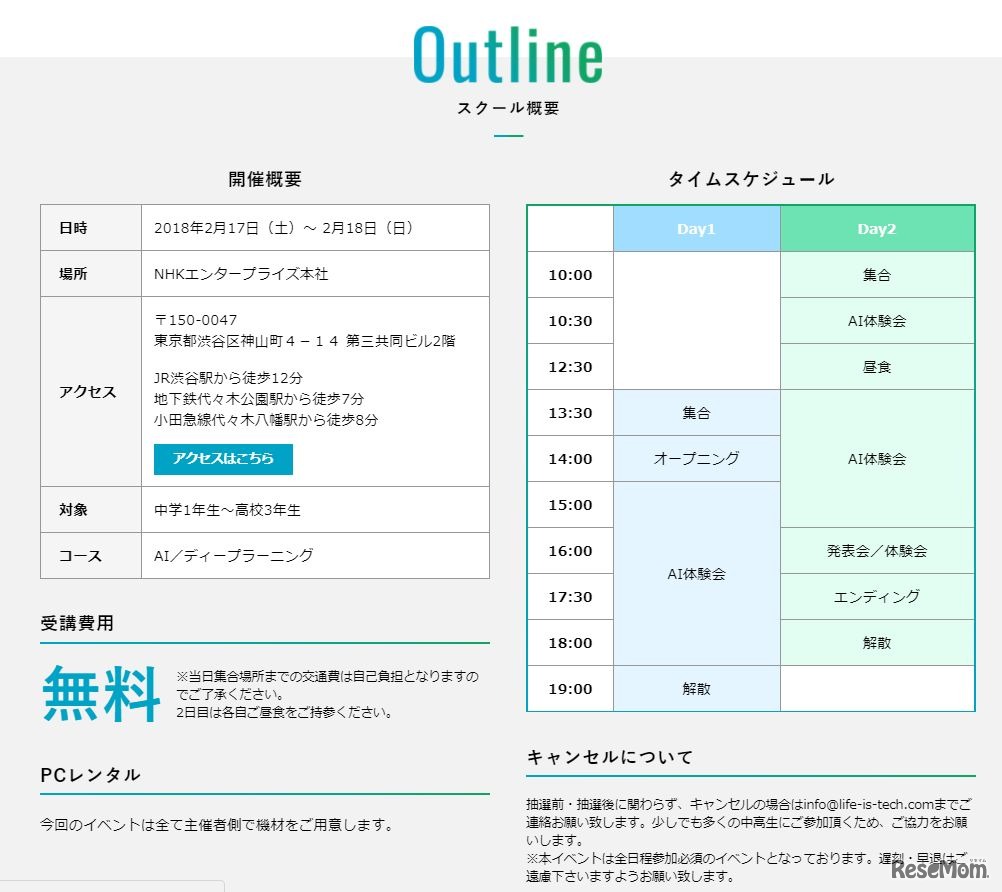Select the 昼食 cell at 12:30
This screenshot has height=892, width=1002.
tap(876, 366)
